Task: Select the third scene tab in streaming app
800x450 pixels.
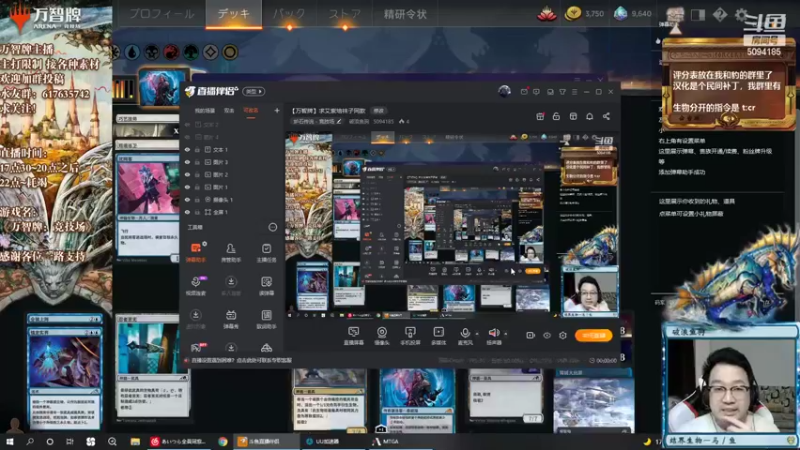Action: [x=251, y=110]
